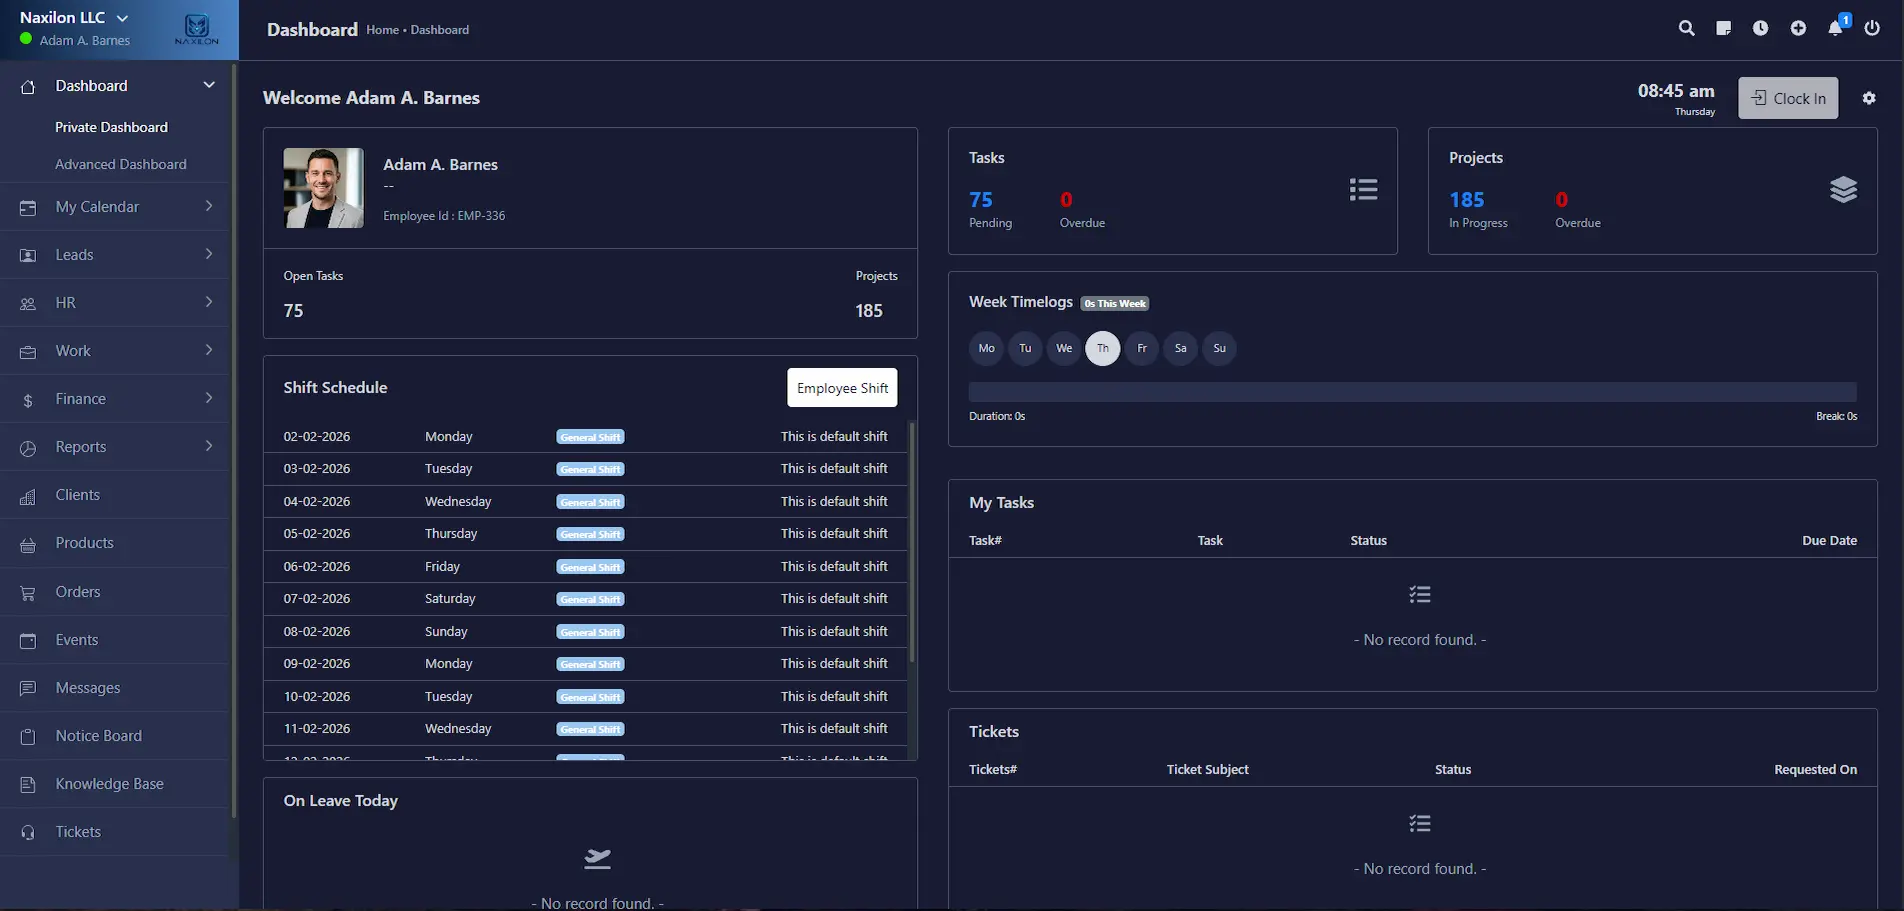Open the notifications bell icon
Viewport: 1904px width, 911px height.
click(x=1835, y=28)
